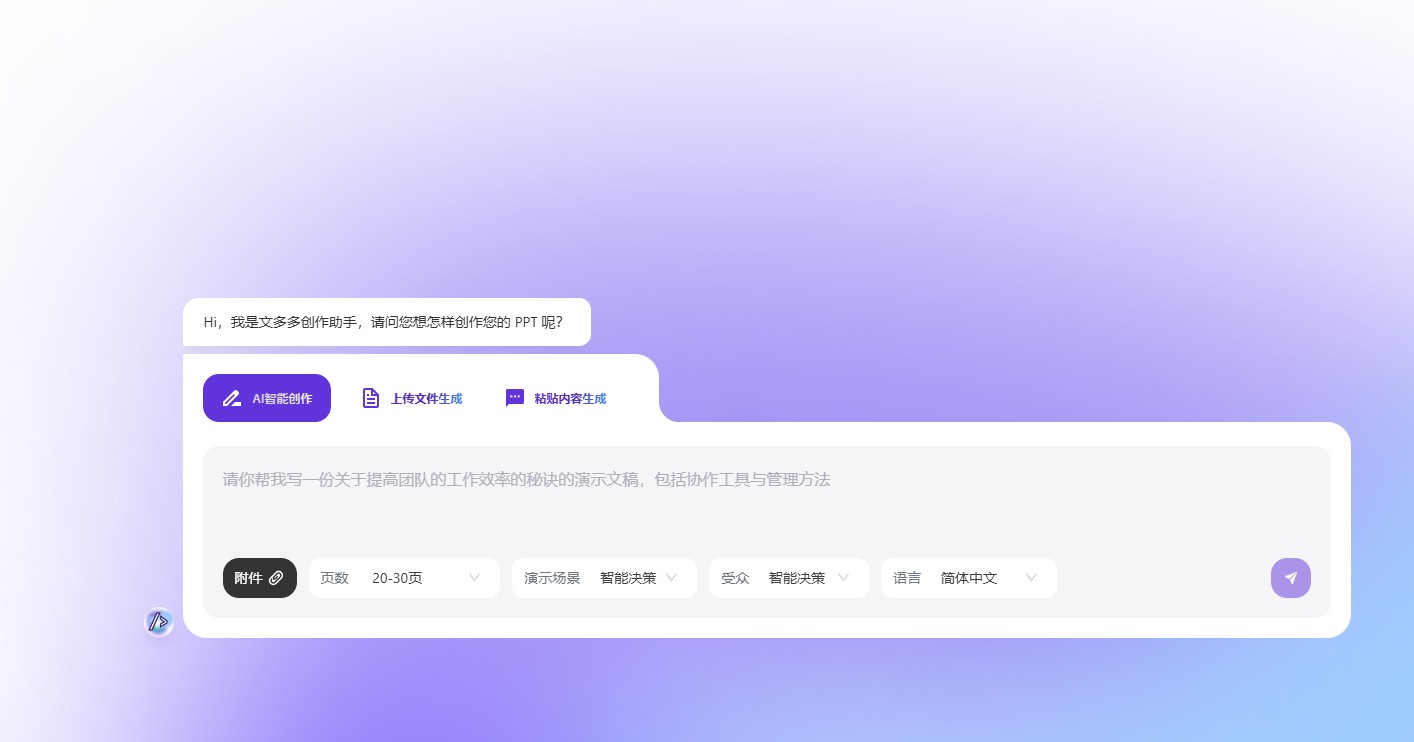The image size is (1414, 742).
Task: Click the chat bubble icon beside 粘贴内容生成
Action: (x=515, y=397)
